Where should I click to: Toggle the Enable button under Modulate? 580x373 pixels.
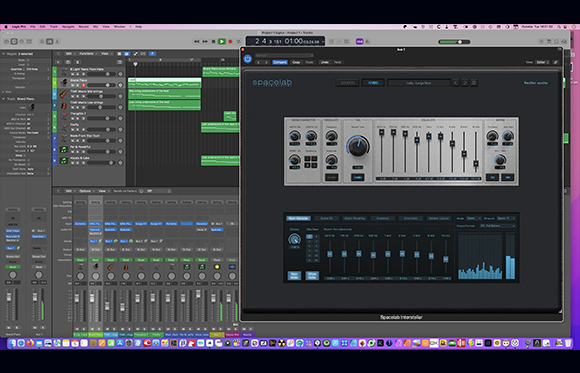(x=331, y=178)
